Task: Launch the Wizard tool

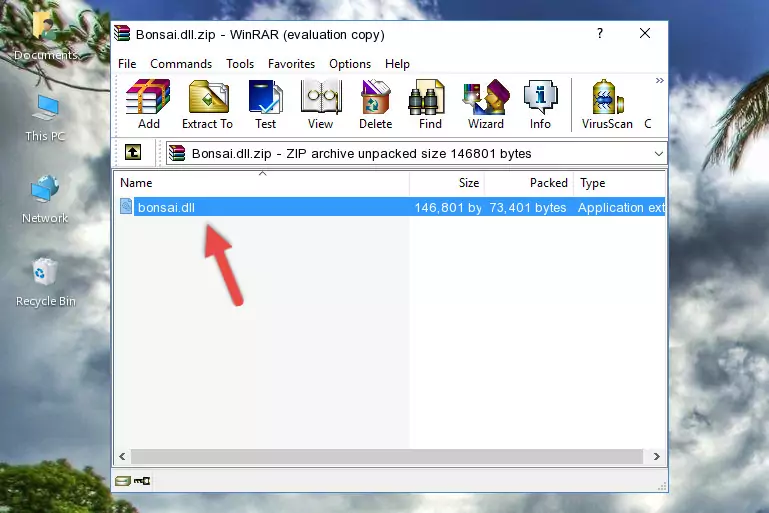Action: (486, 104)
